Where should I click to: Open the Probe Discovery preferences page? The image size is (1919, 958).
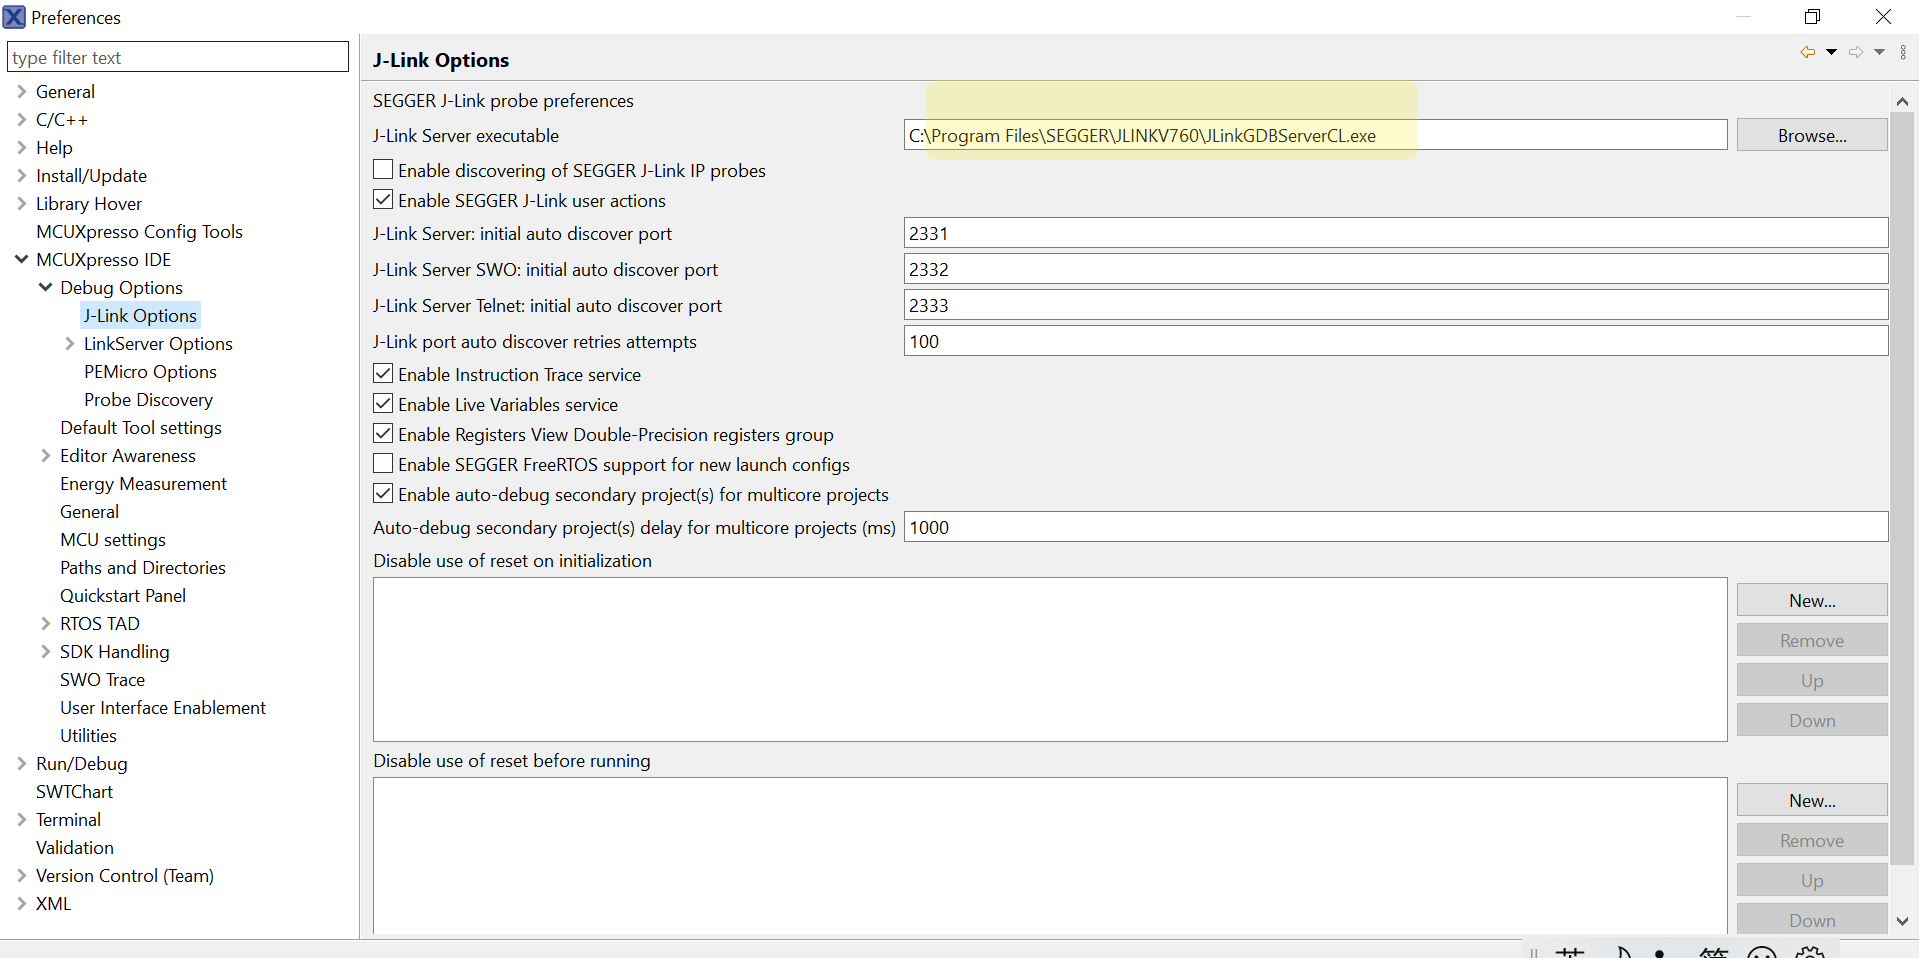click(x=148, y=400)
